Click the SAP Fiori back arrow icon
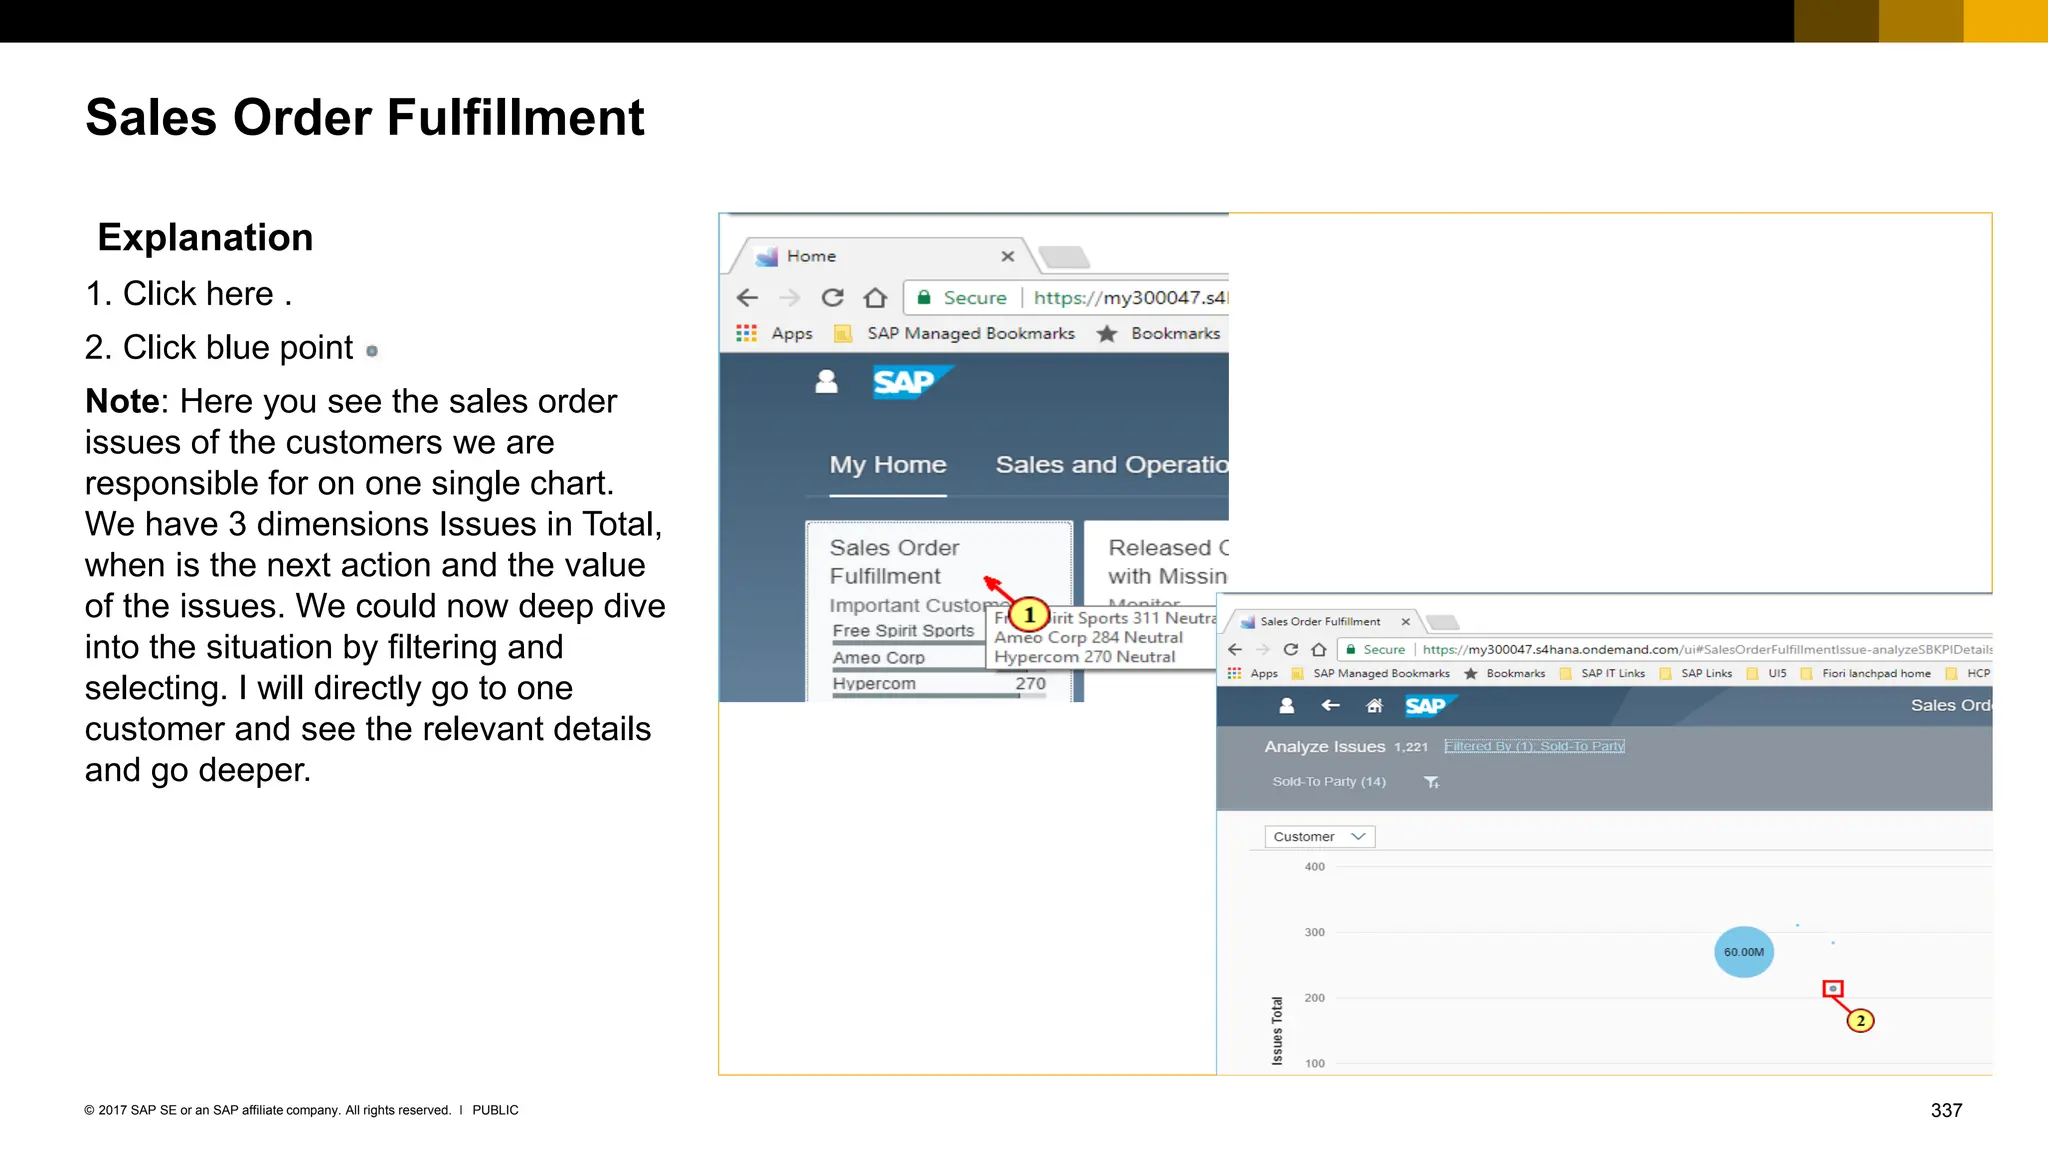 tap(1330, 706)
